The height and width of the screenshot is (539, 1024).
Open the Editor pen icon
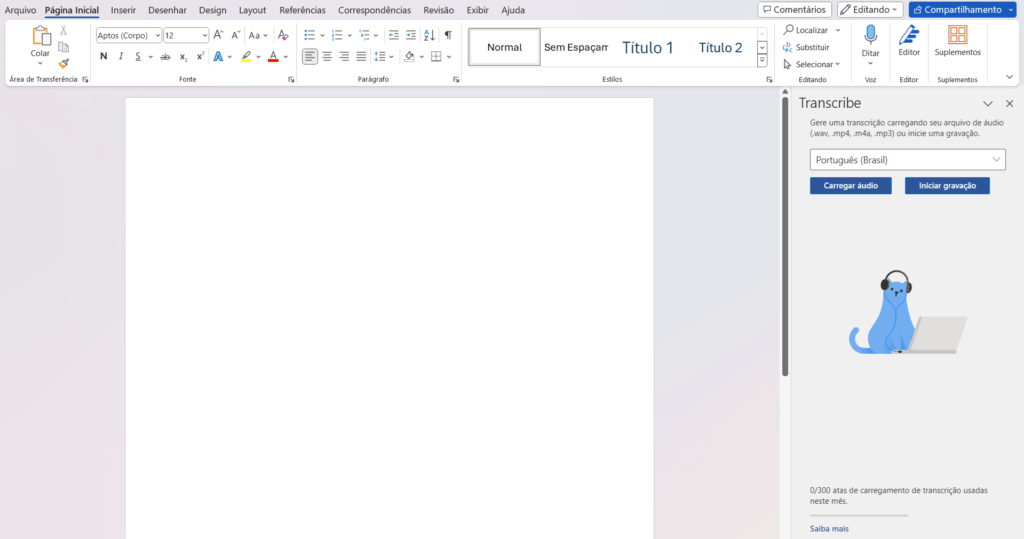909,35
